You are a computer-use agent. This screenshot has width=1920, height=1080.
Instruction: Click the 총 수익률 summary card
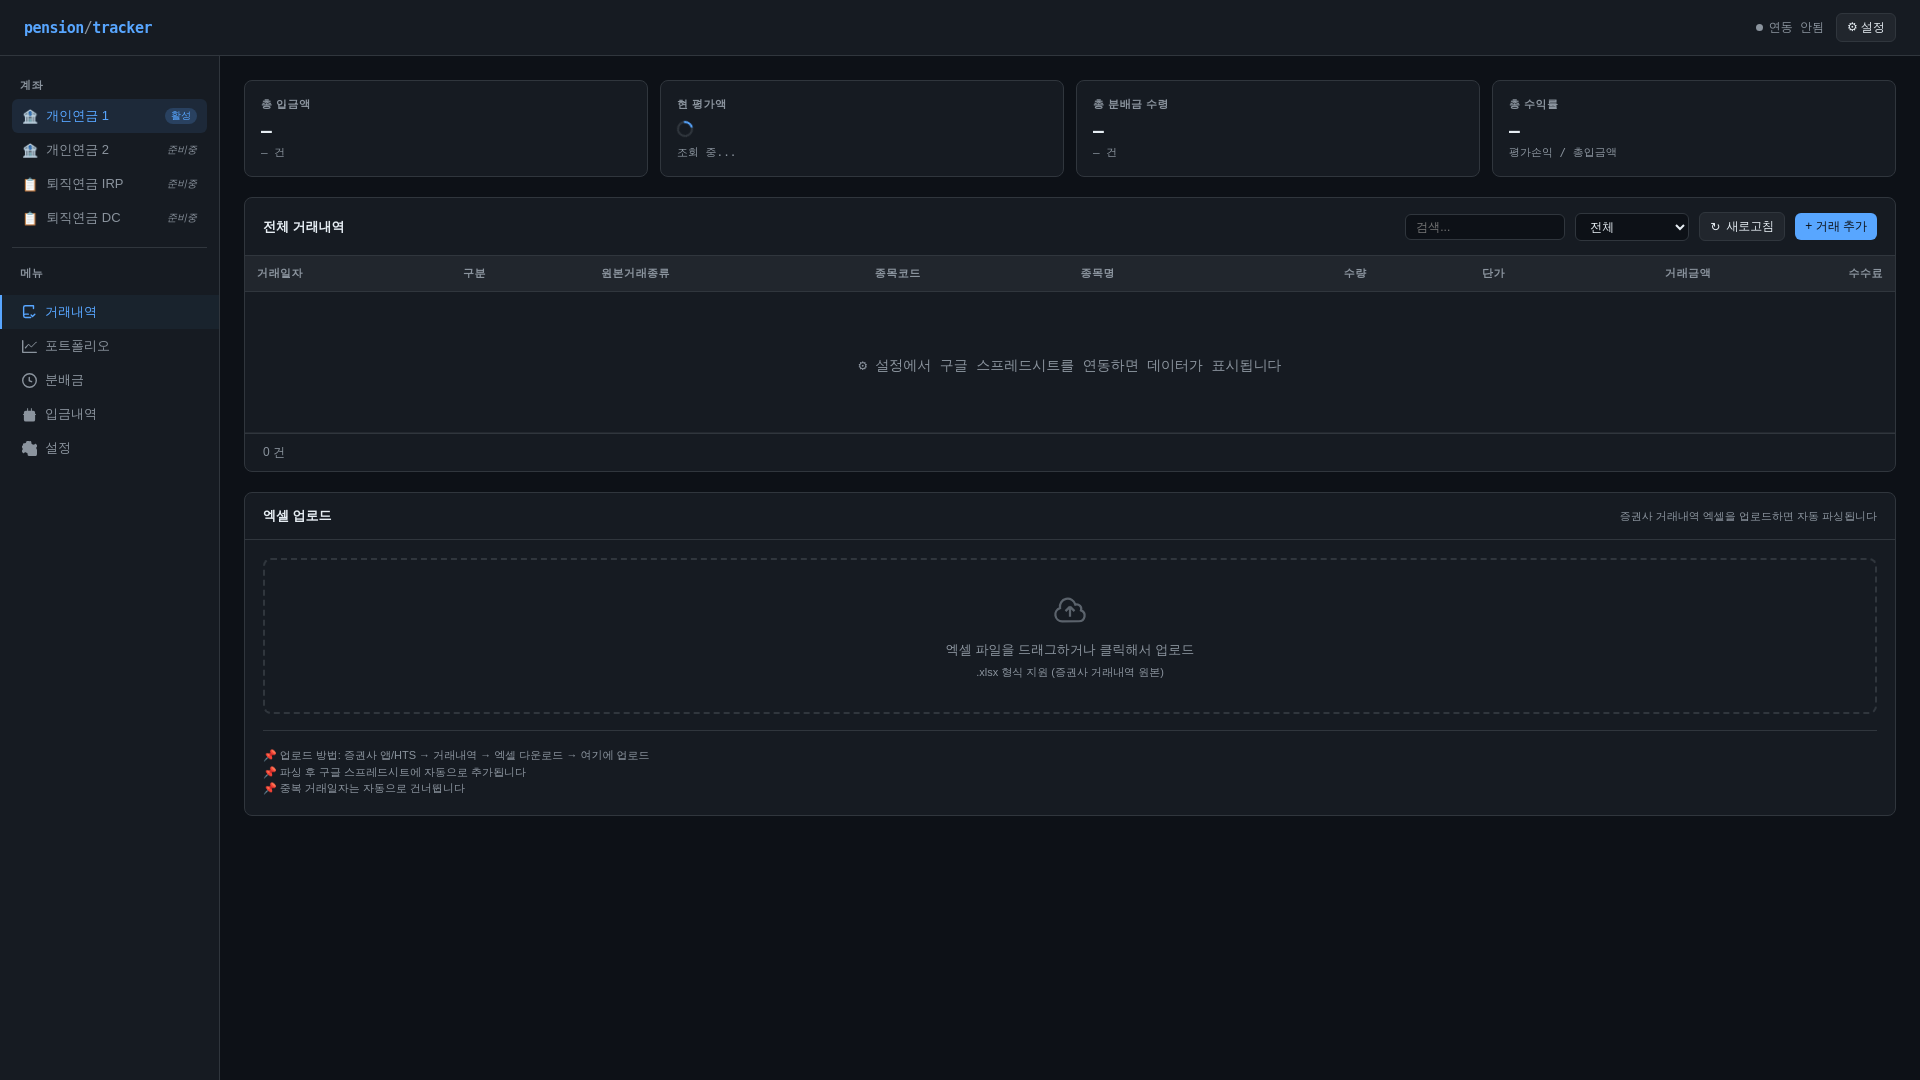pyautogui.click(x=1694, y=128)
